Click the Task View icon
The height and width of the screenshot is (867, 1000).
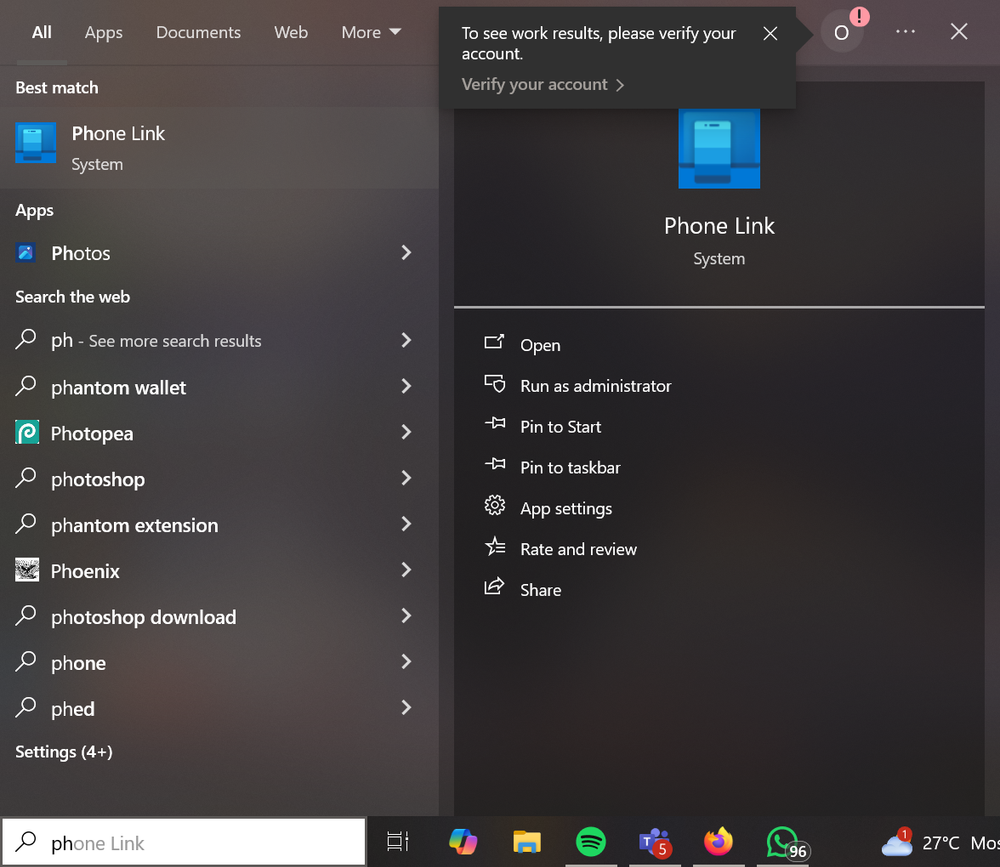(398, 842)
